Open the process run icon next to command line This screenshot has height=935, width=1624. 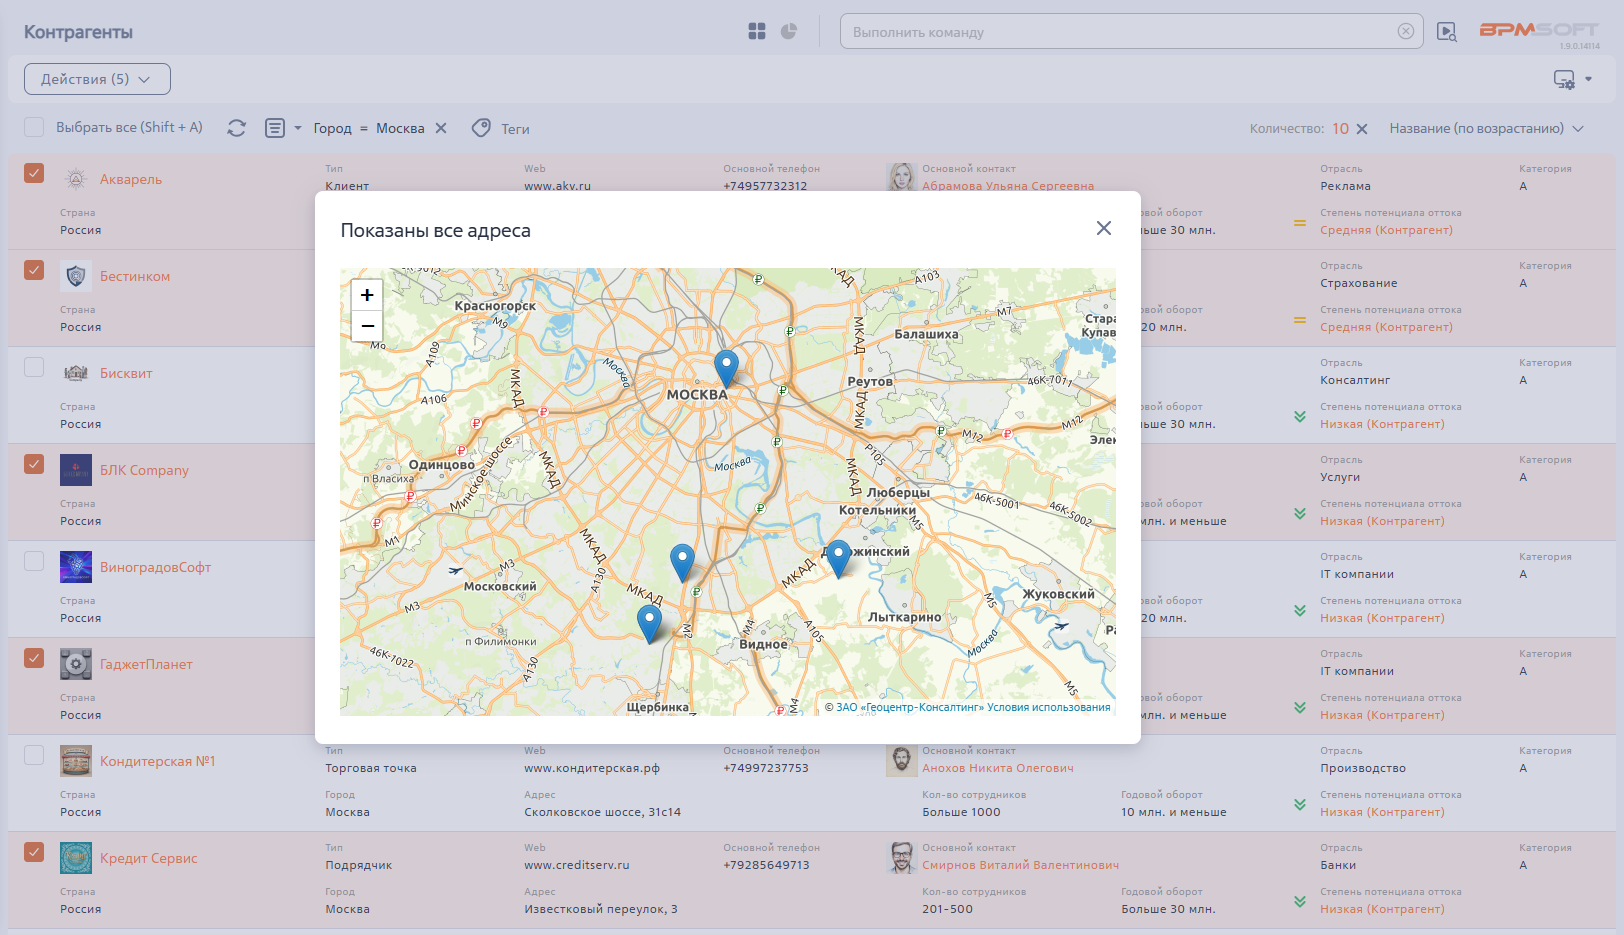[1446, 31]
